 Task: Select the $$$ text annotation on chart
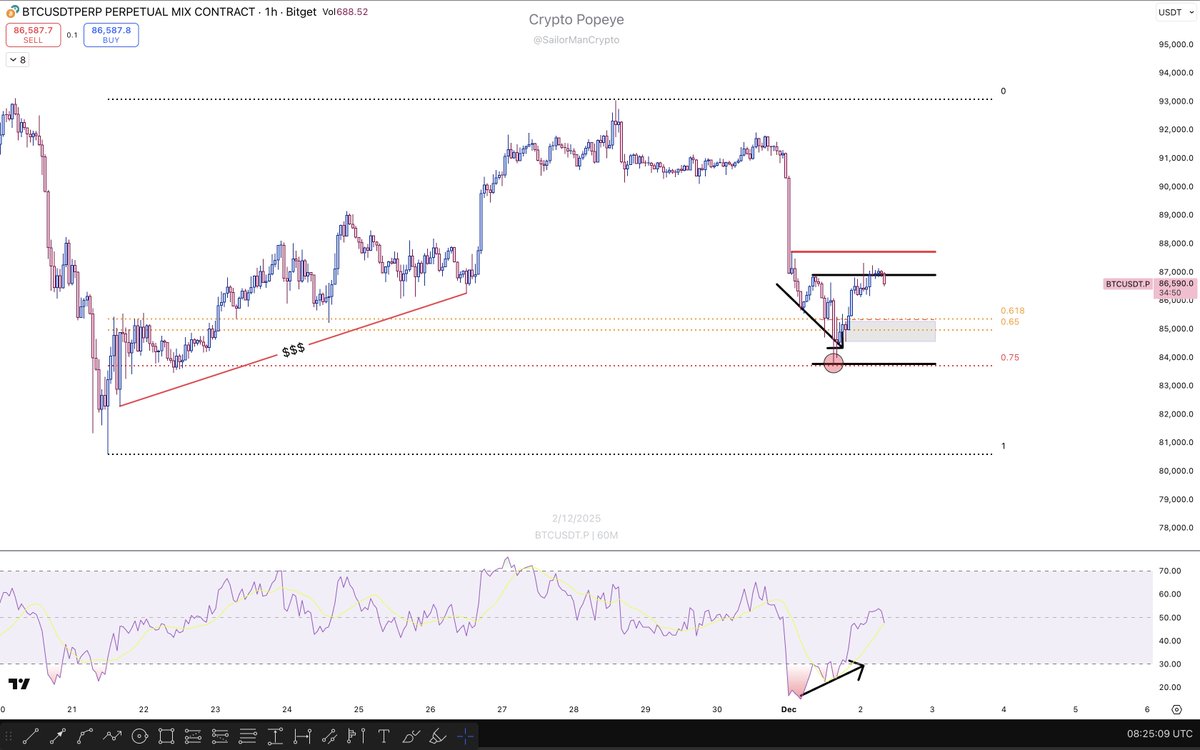pos(292,350)
